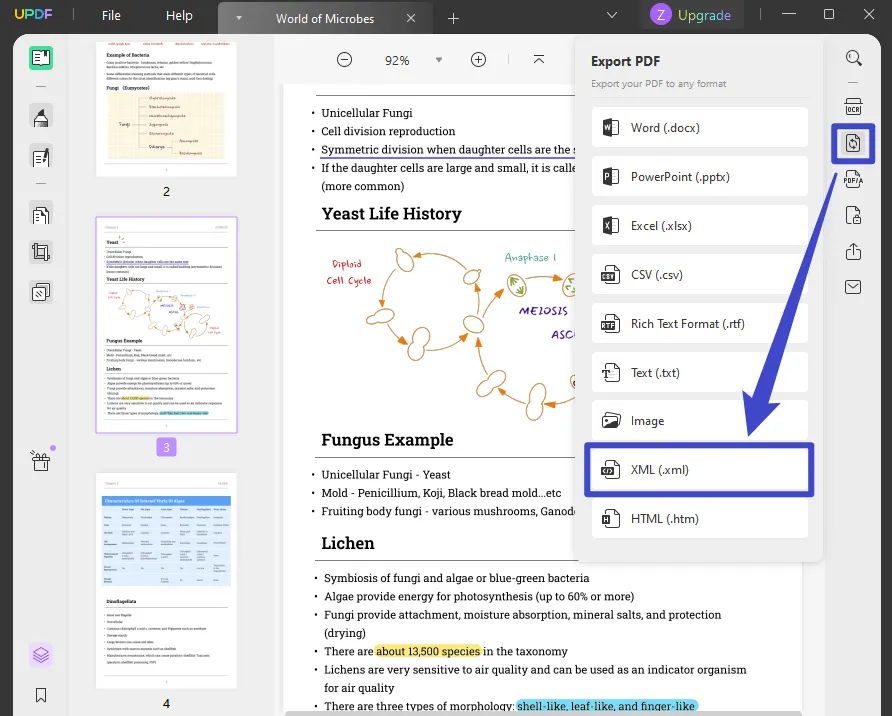Expand the open tabs list chevron
The image size is (892, 716).
click(x=611, y=17)
